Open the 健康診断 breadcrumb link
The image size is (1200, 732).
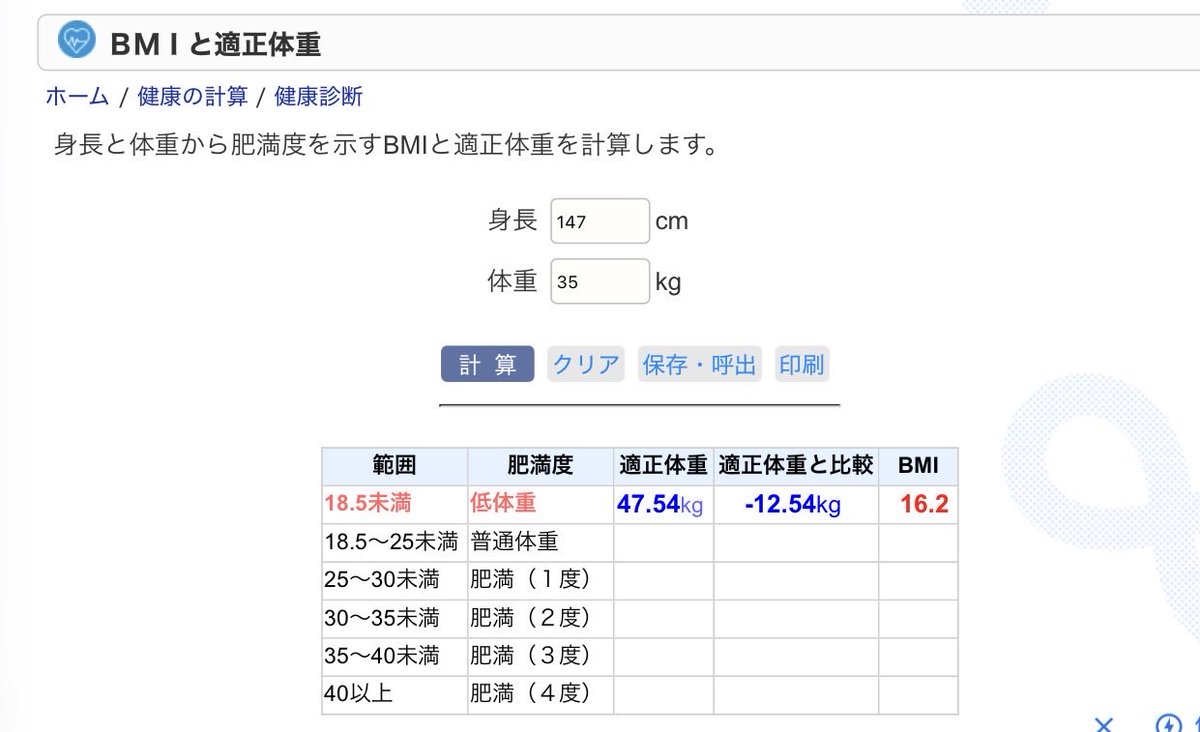point(318,97)
